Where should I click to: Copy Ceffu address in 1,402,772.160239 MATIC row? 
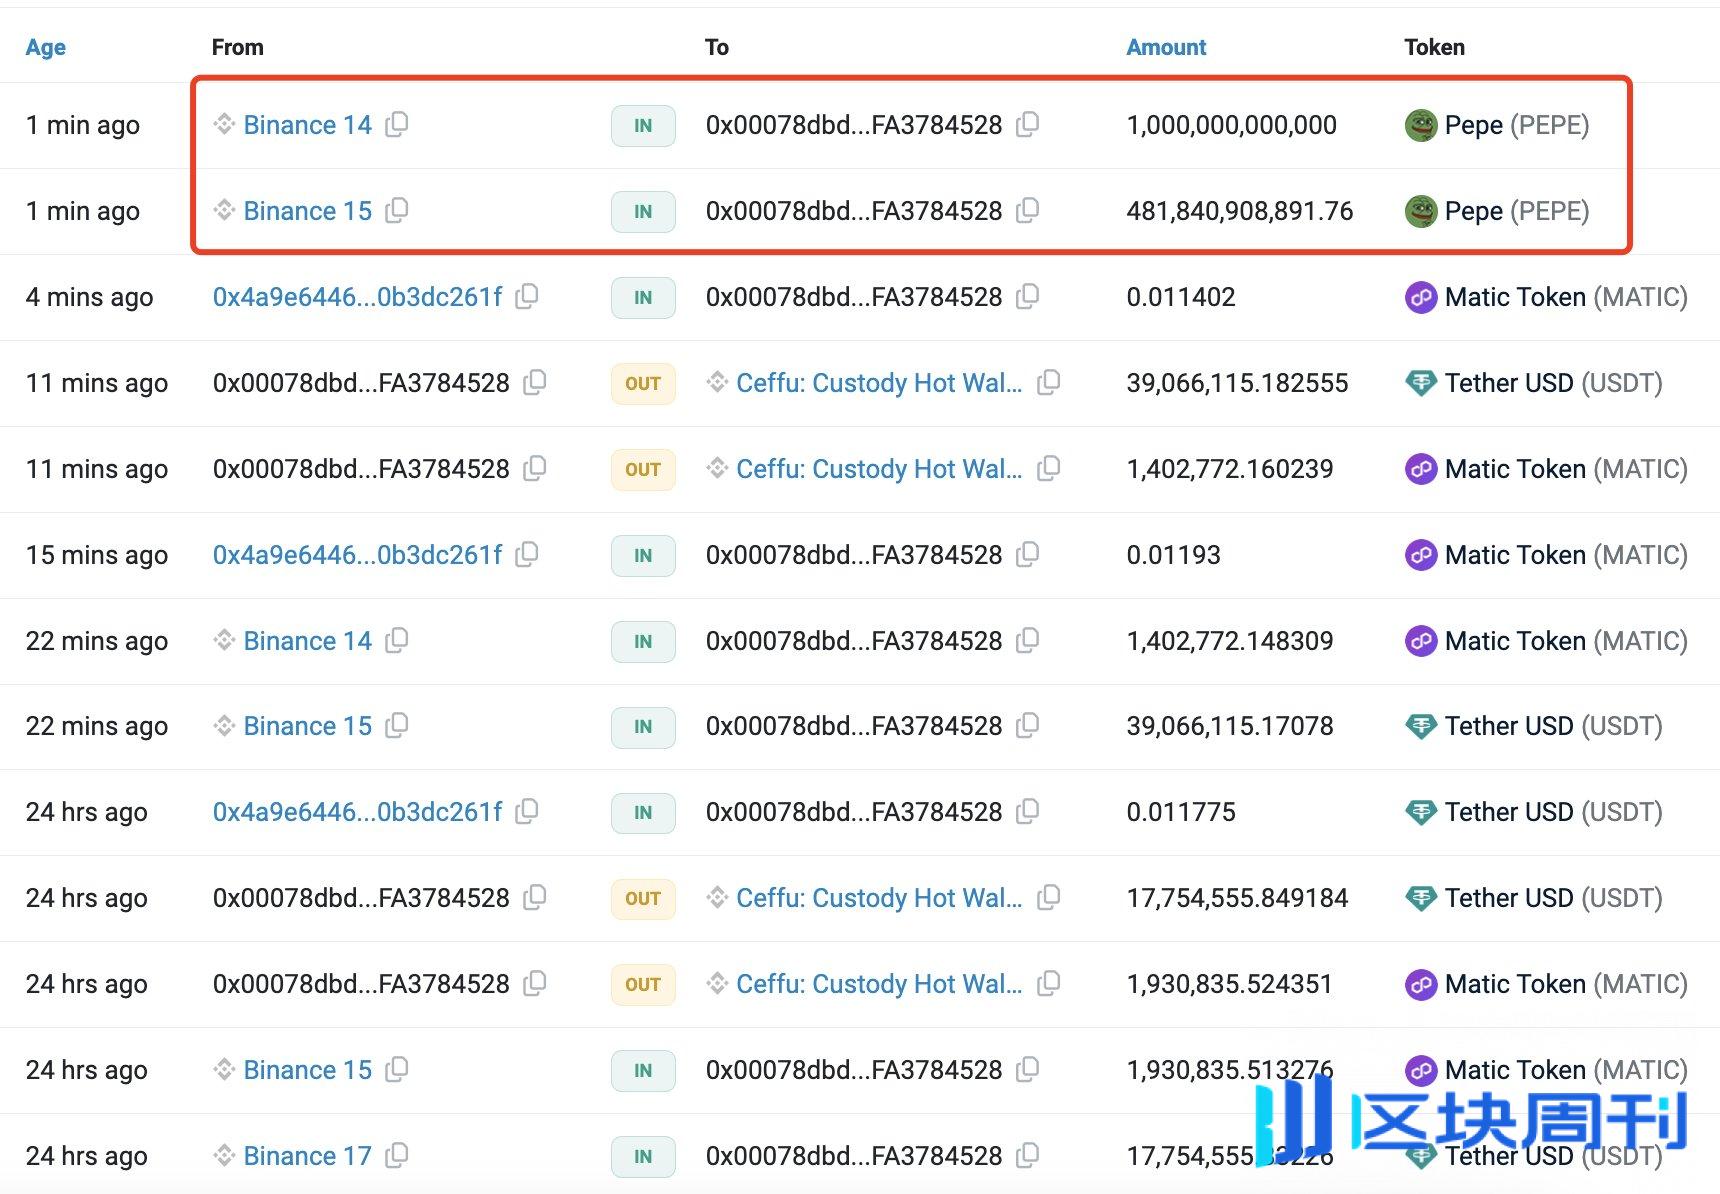click(1049, 469)
